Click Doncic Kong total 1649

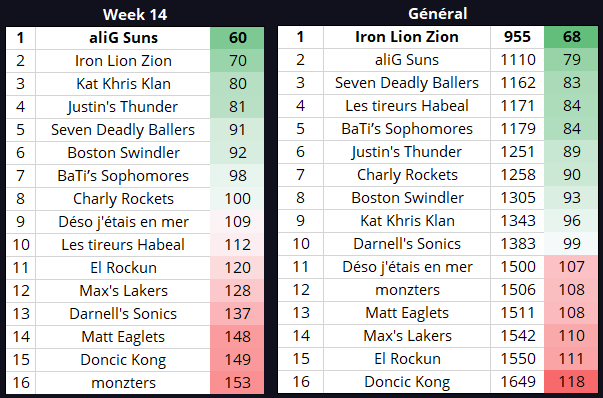coord(518,382)
